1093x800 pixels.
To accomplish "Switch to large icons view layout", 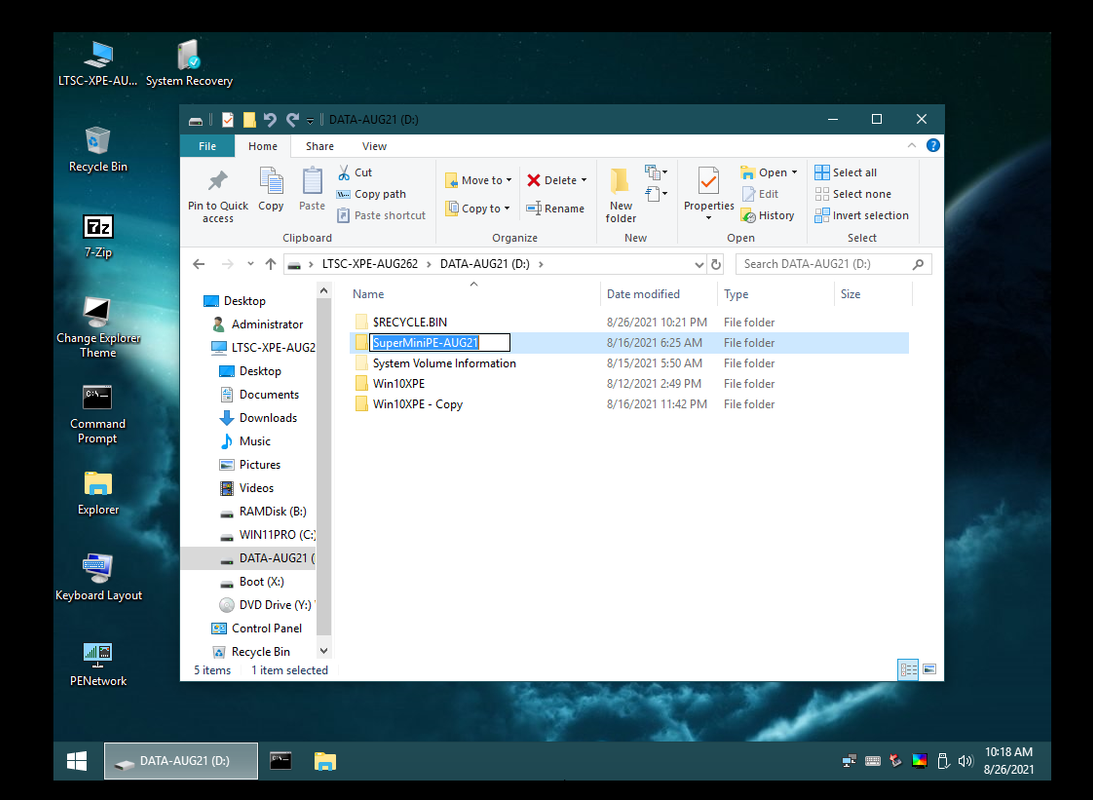I will 929,669.
